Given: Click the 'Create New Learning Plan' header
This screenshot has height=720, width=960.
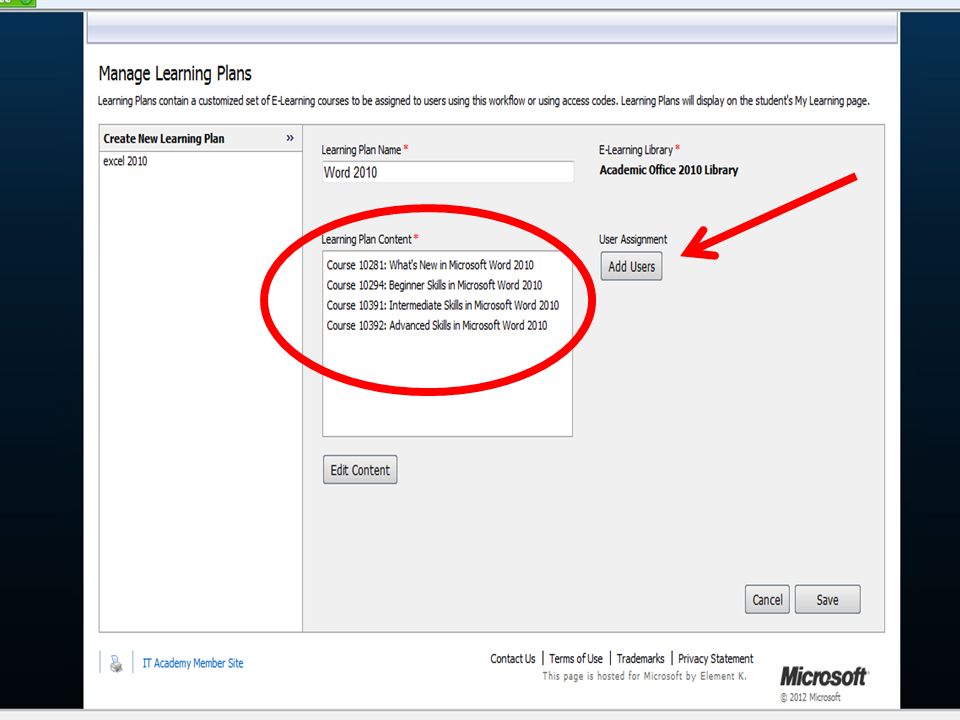Looking at the screenshot, I should click(163, 138).
